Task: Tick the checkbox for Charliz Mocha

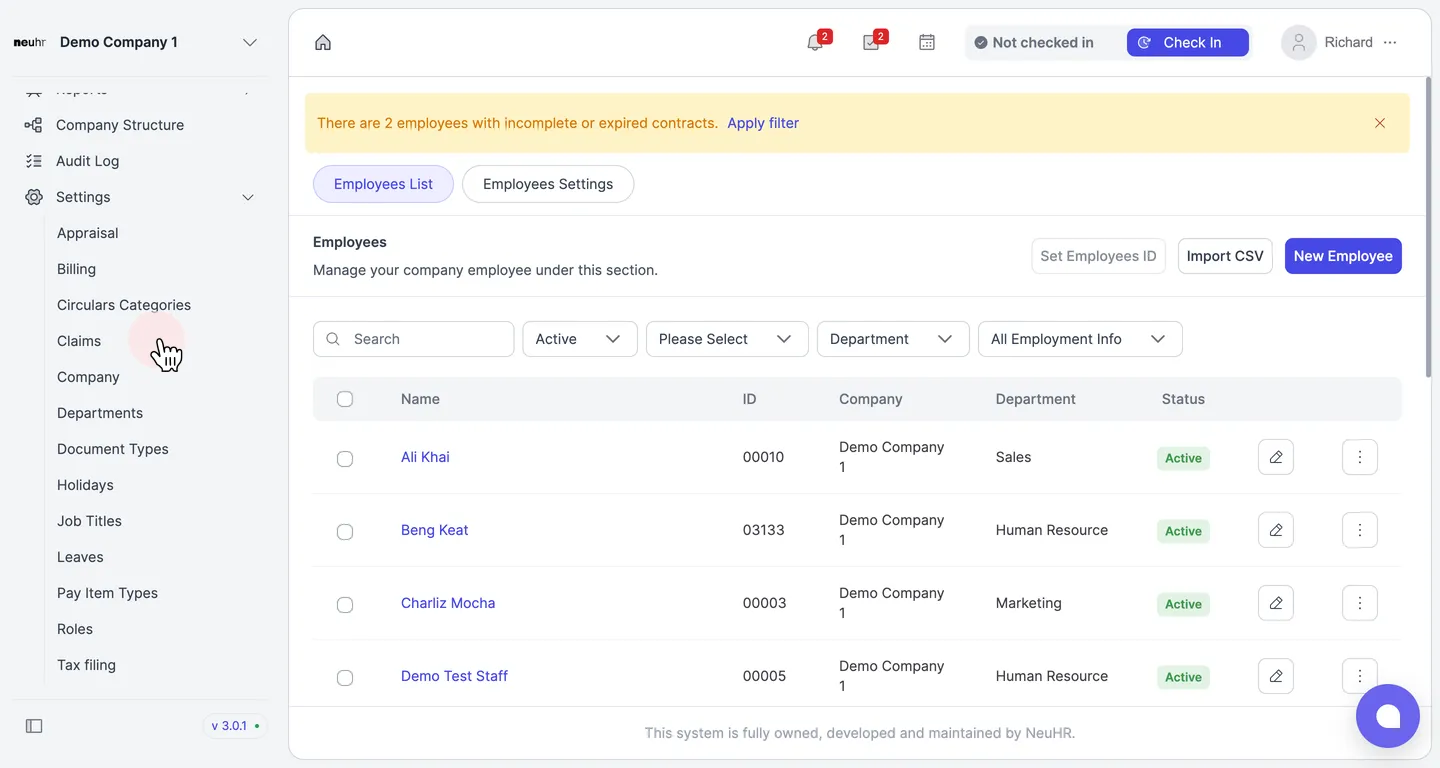Action: tap(345, 605)
